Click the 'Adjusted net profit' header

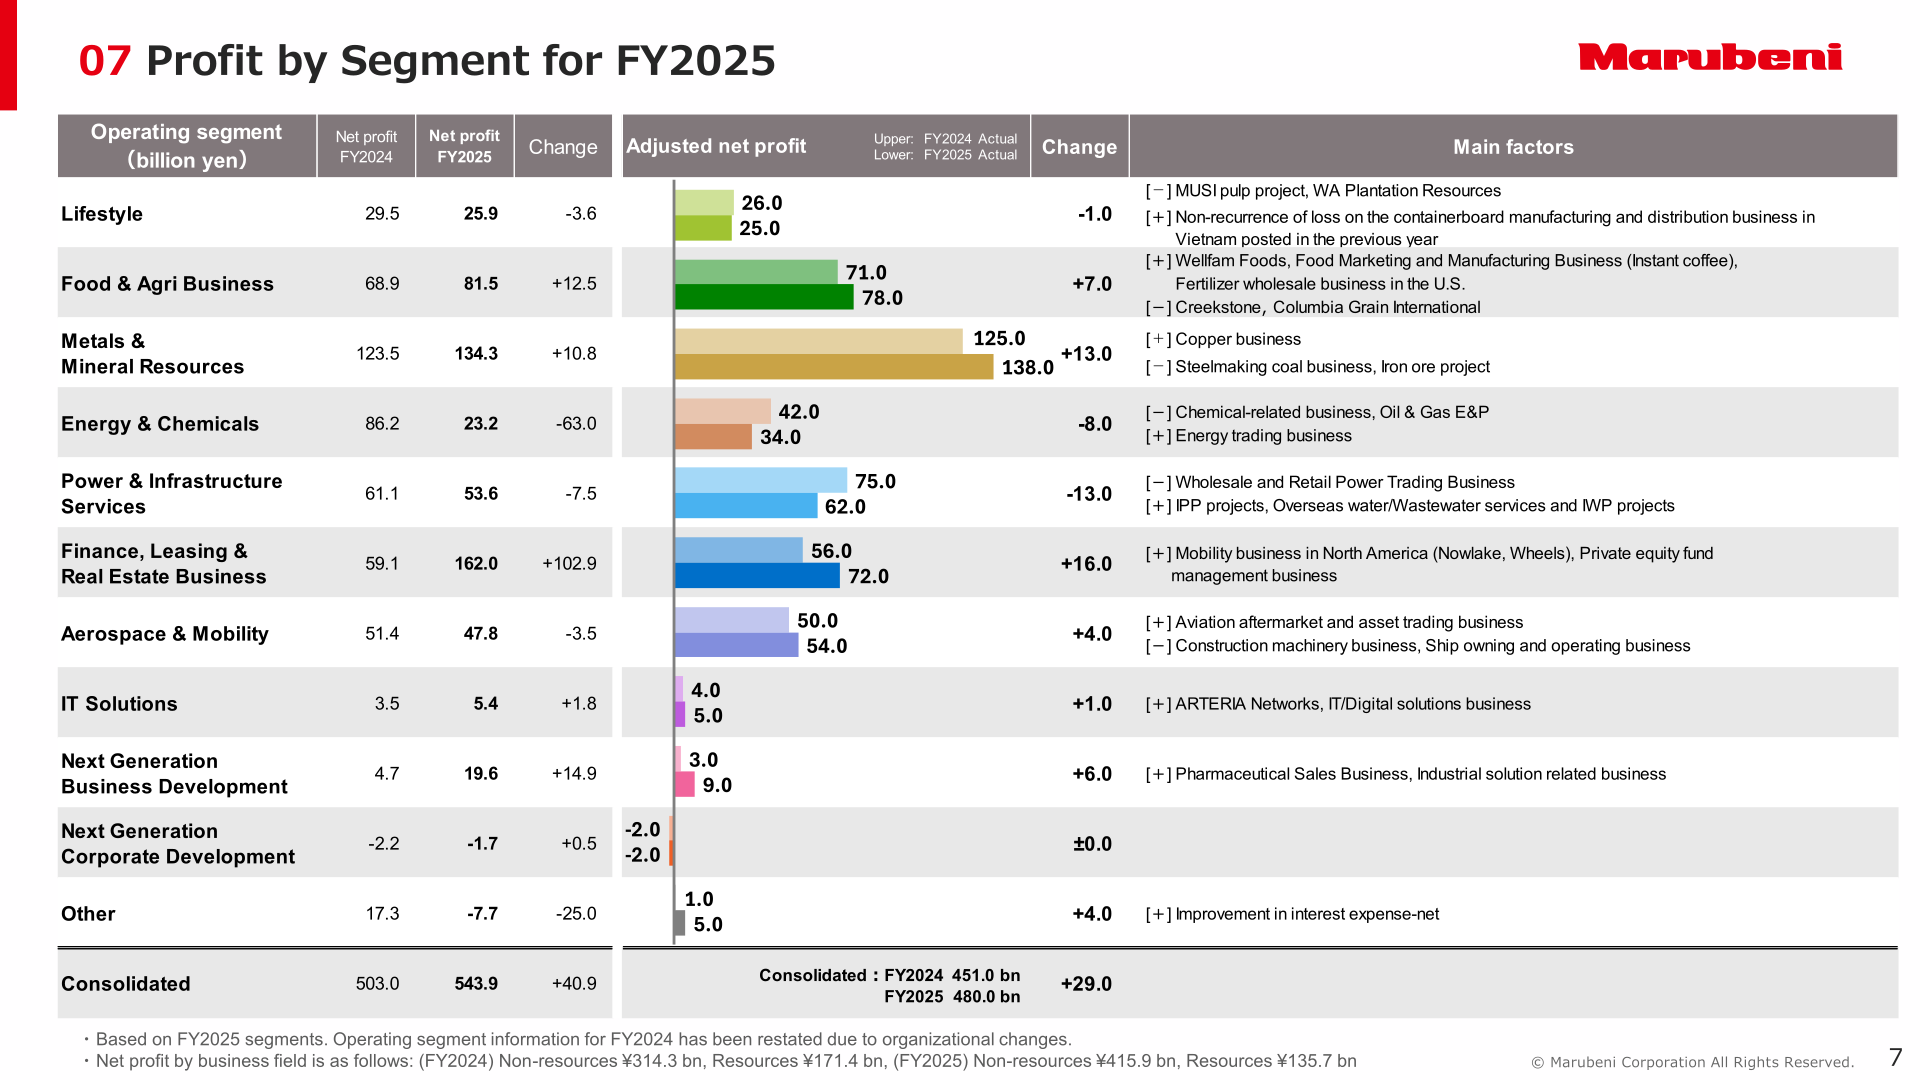click(716, 146)
